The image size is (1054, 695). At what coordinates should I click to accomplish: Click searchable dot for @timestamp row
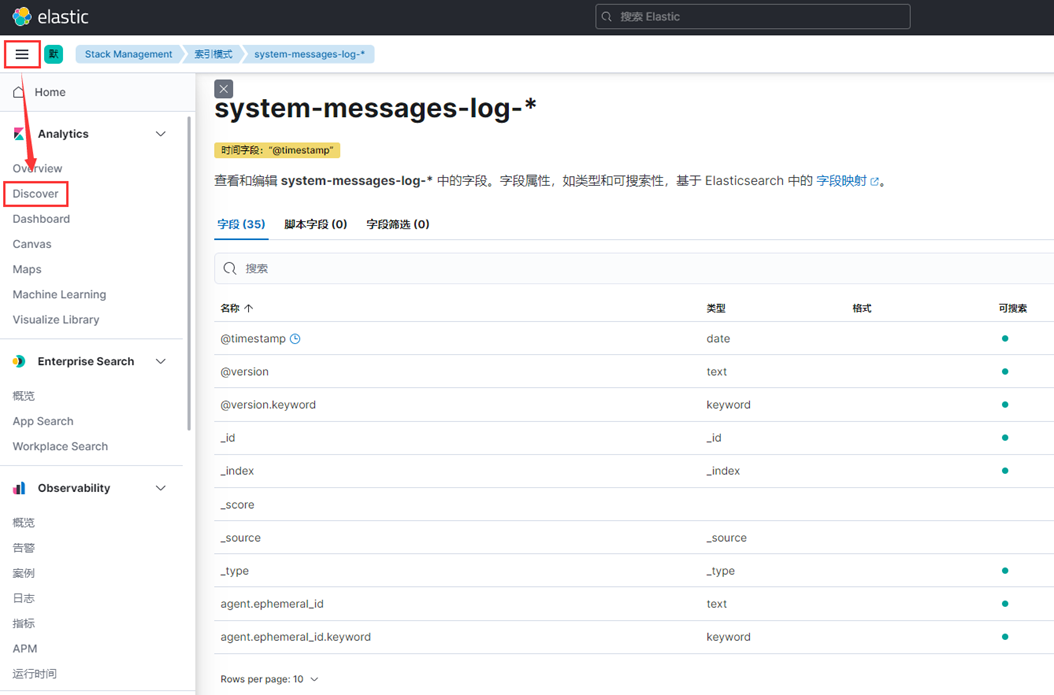pyautogui.click(x=1005, y=339)
